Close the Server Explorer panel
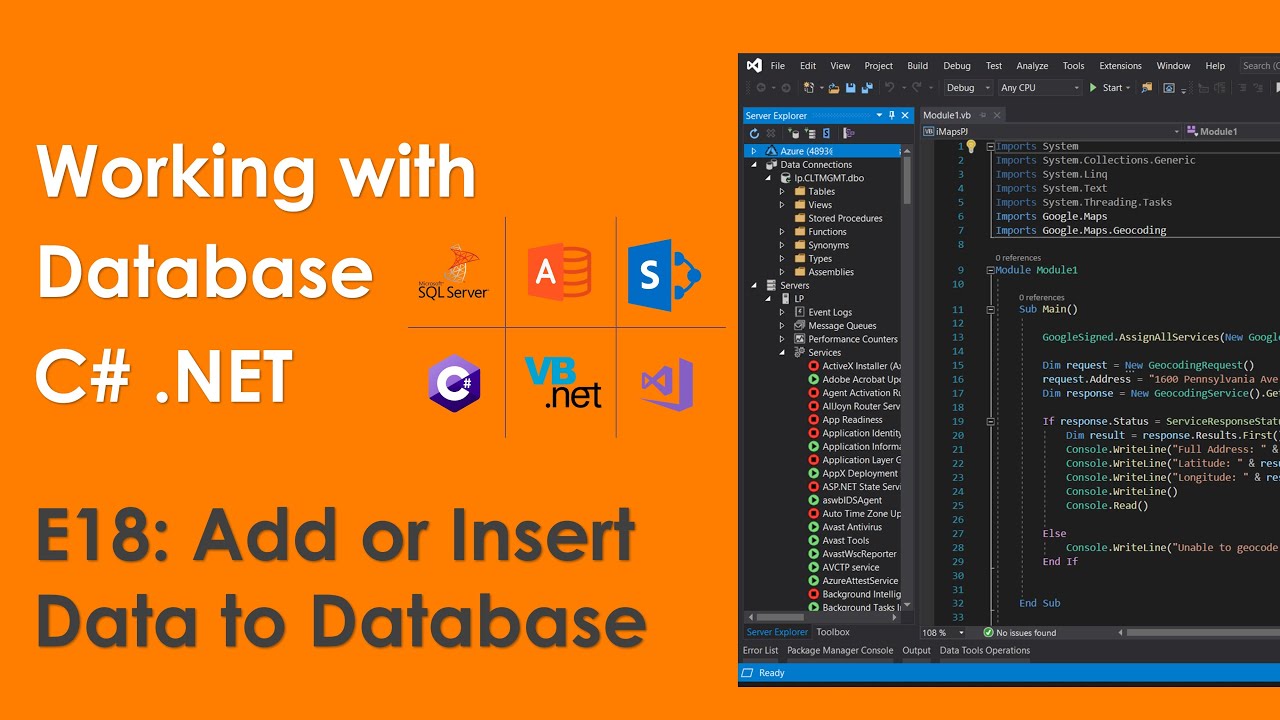 [x=905, y=116]
